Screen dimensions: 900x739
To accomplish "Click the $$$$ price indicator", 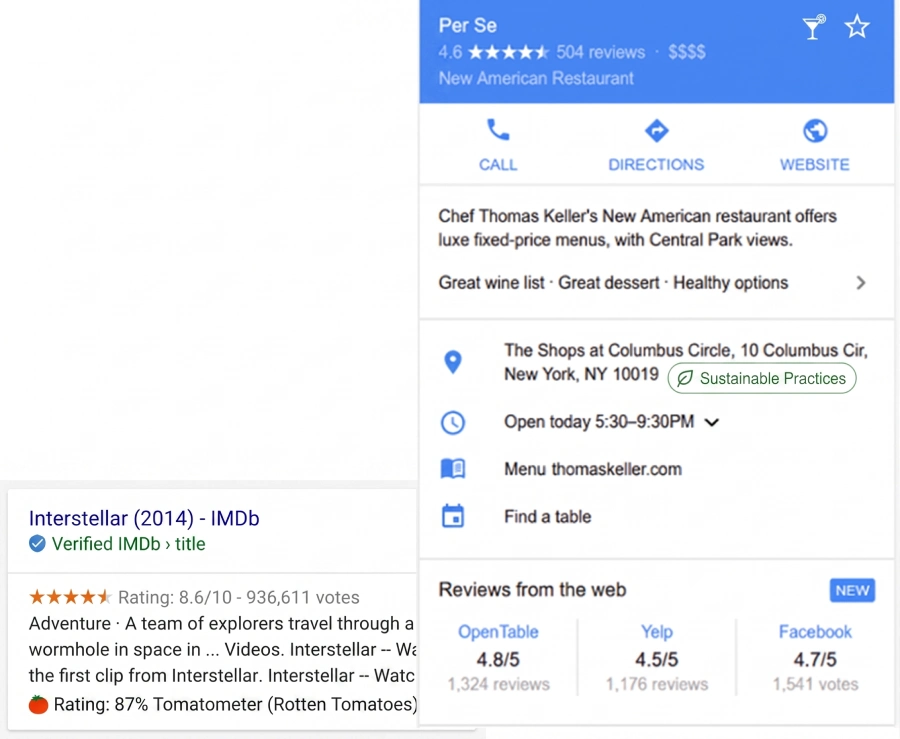I will pyautogui.click(x=686, y=52).
